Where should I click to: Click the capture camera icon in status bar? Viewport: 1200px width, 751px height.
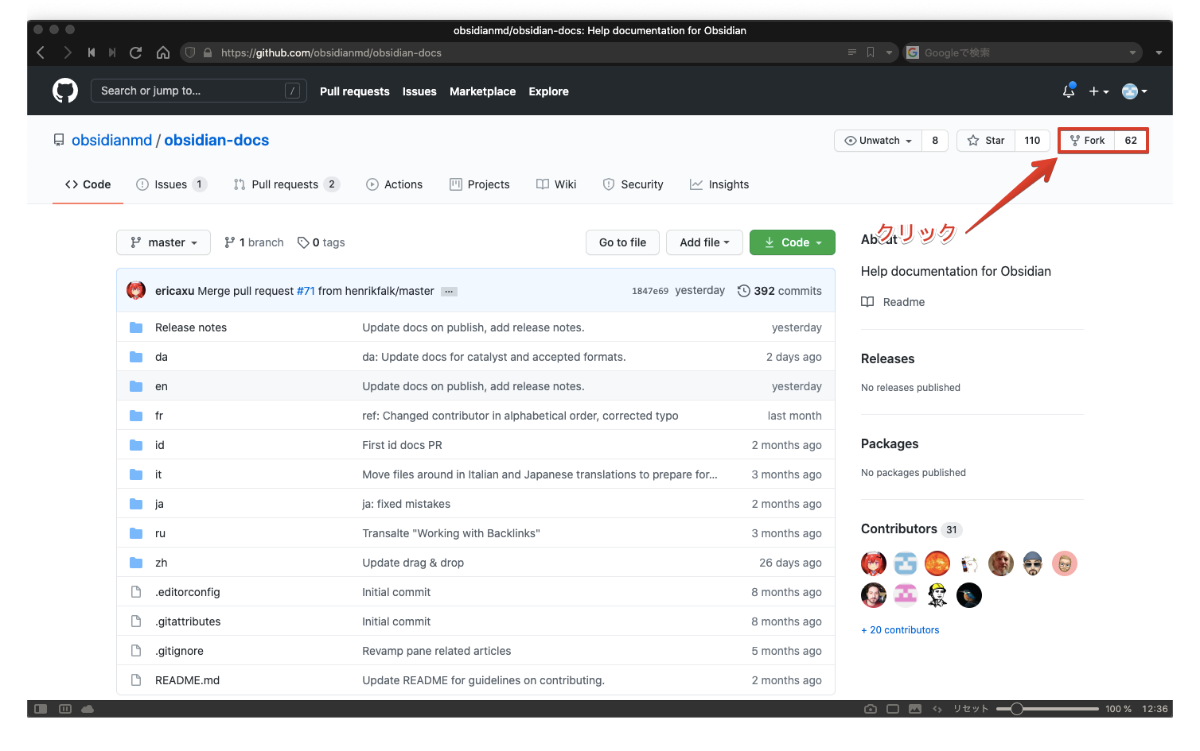point(870,709)
